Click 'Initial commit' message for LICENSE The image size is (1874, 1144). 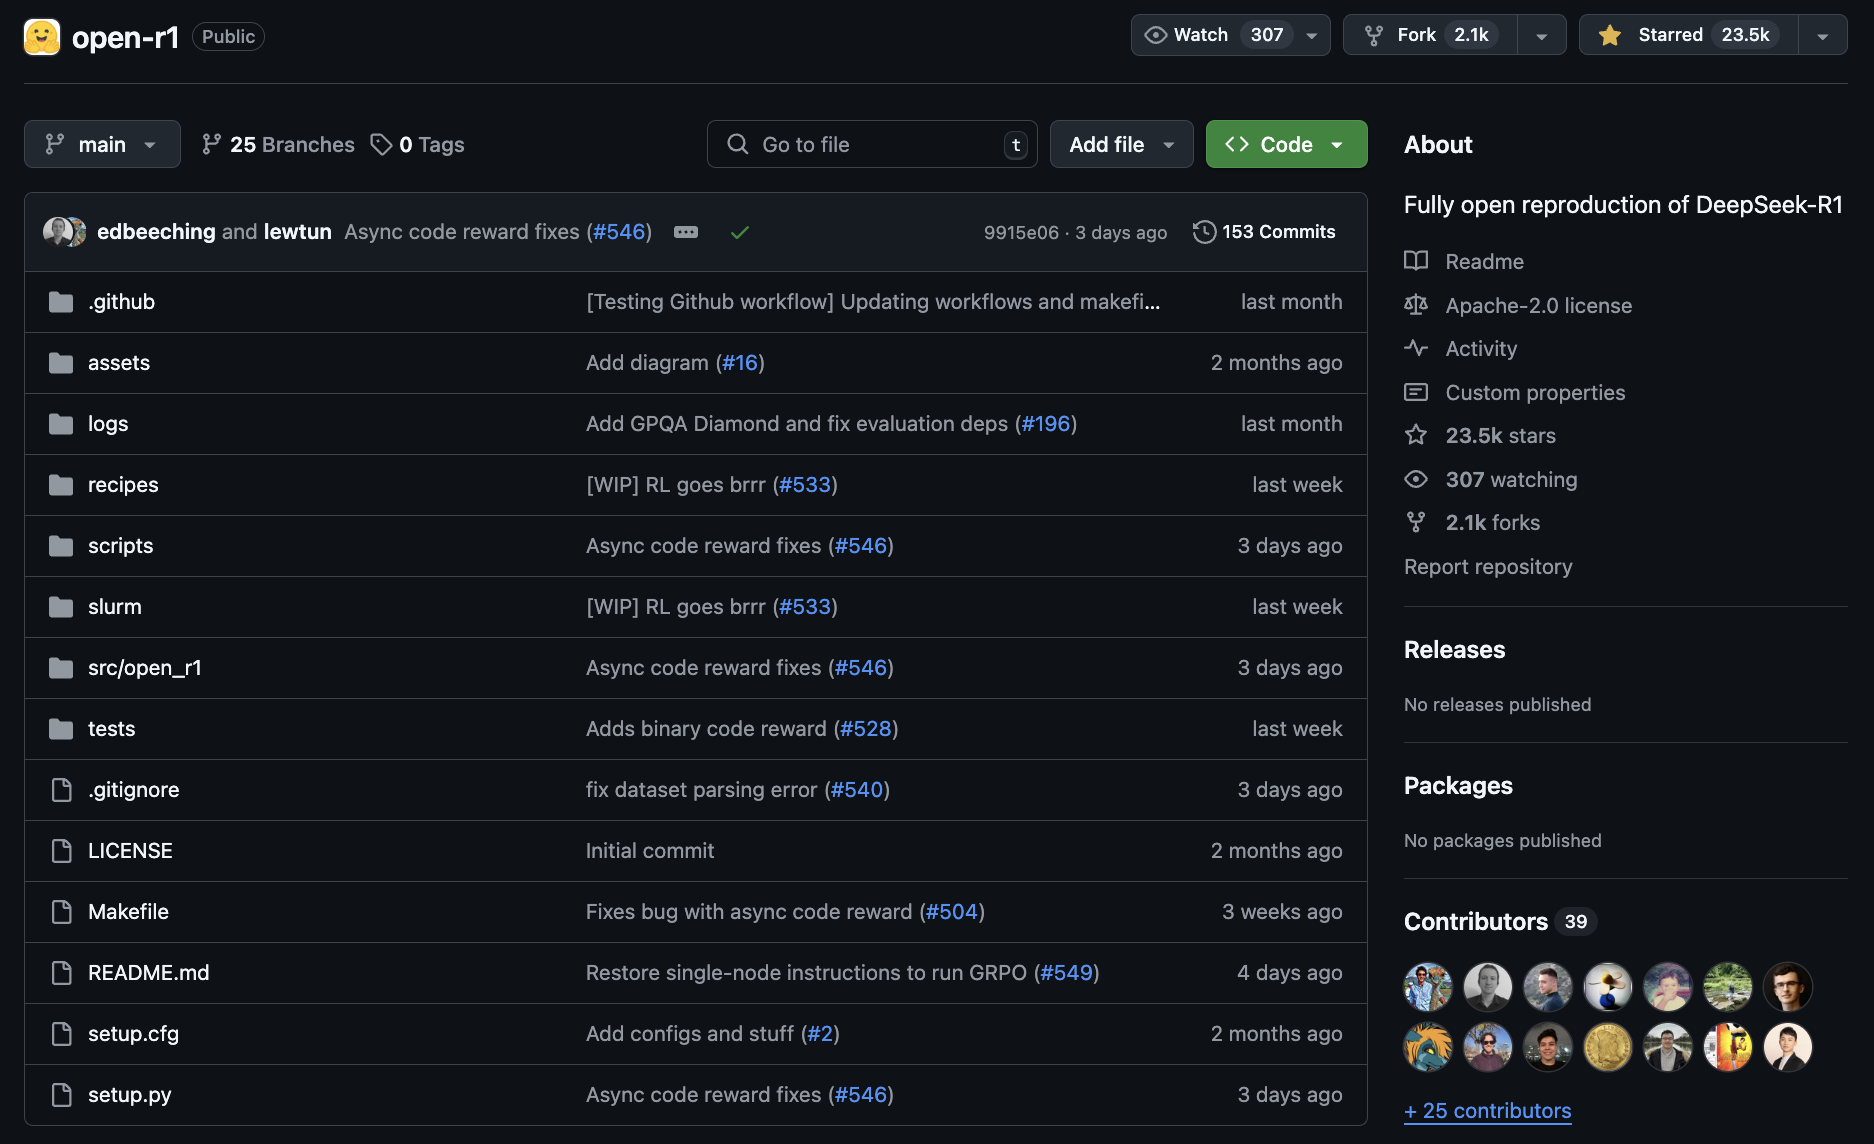point(650,851)
